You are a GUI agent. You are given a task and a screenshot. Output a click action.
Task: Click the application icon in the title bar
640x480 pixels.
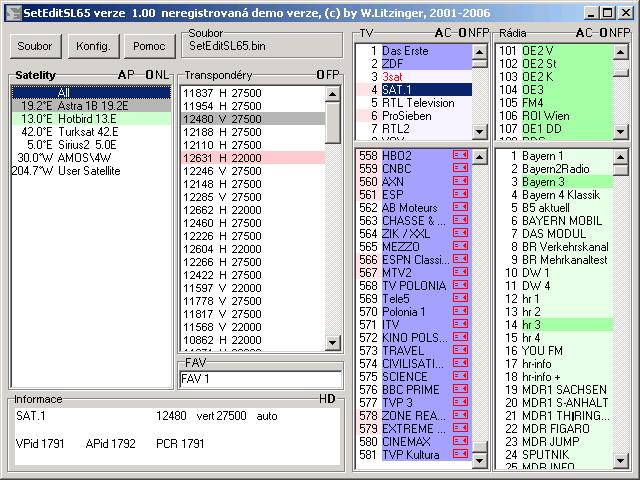(x=13, y=13)
